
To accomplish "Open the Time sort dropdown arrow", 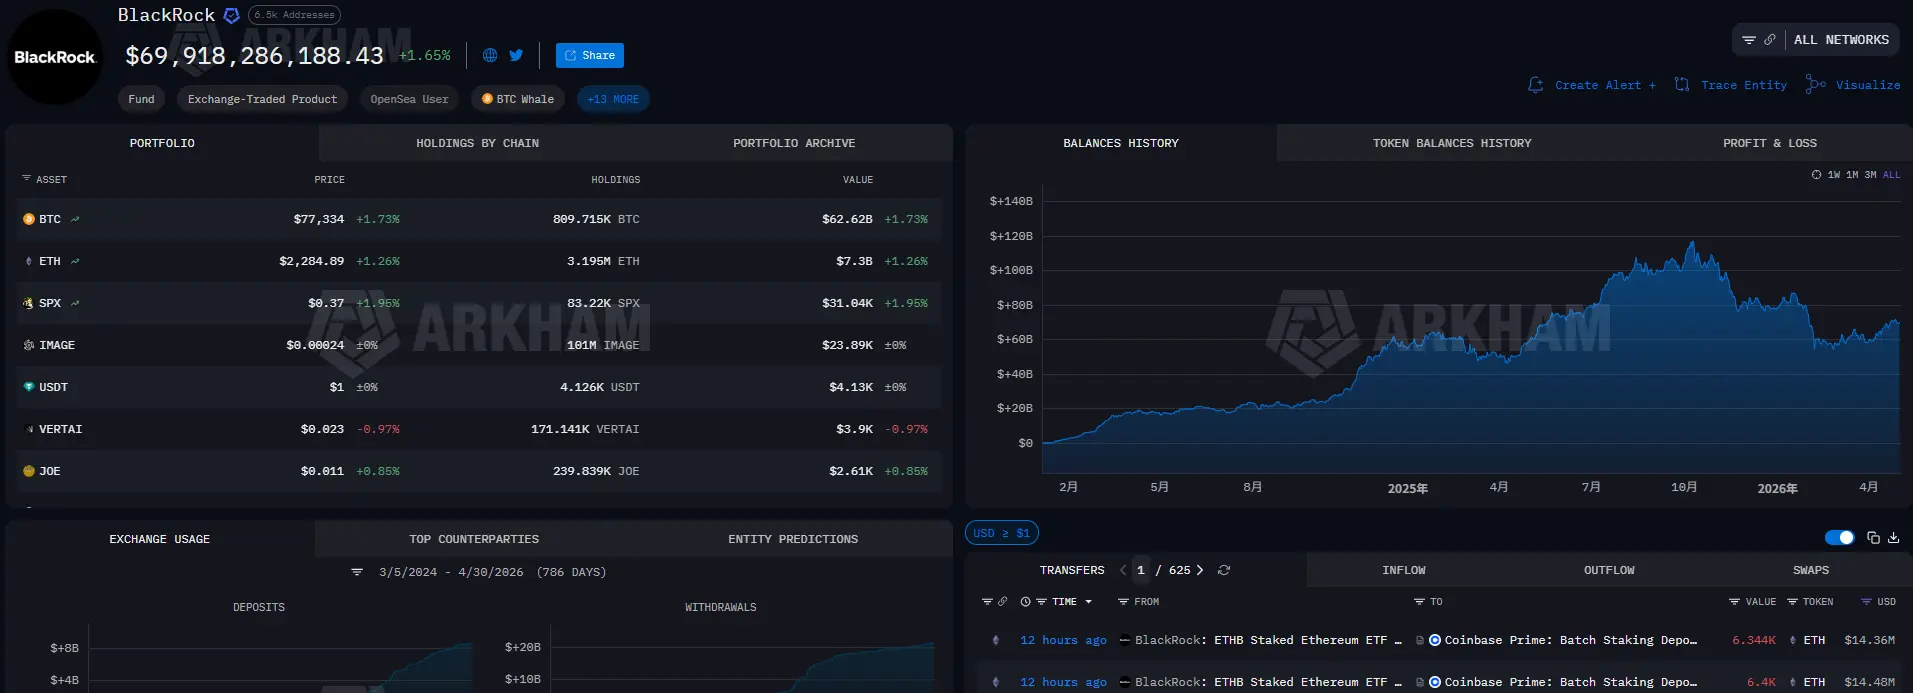I will (x=1088, y=602).
